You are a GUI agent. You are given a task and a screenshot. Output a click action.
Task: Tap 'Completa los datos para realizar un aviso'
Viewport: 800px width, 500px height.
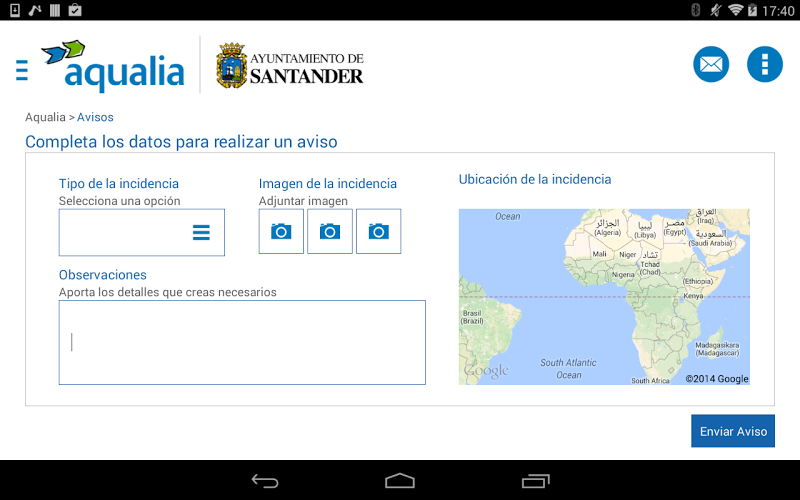point(181,142)
